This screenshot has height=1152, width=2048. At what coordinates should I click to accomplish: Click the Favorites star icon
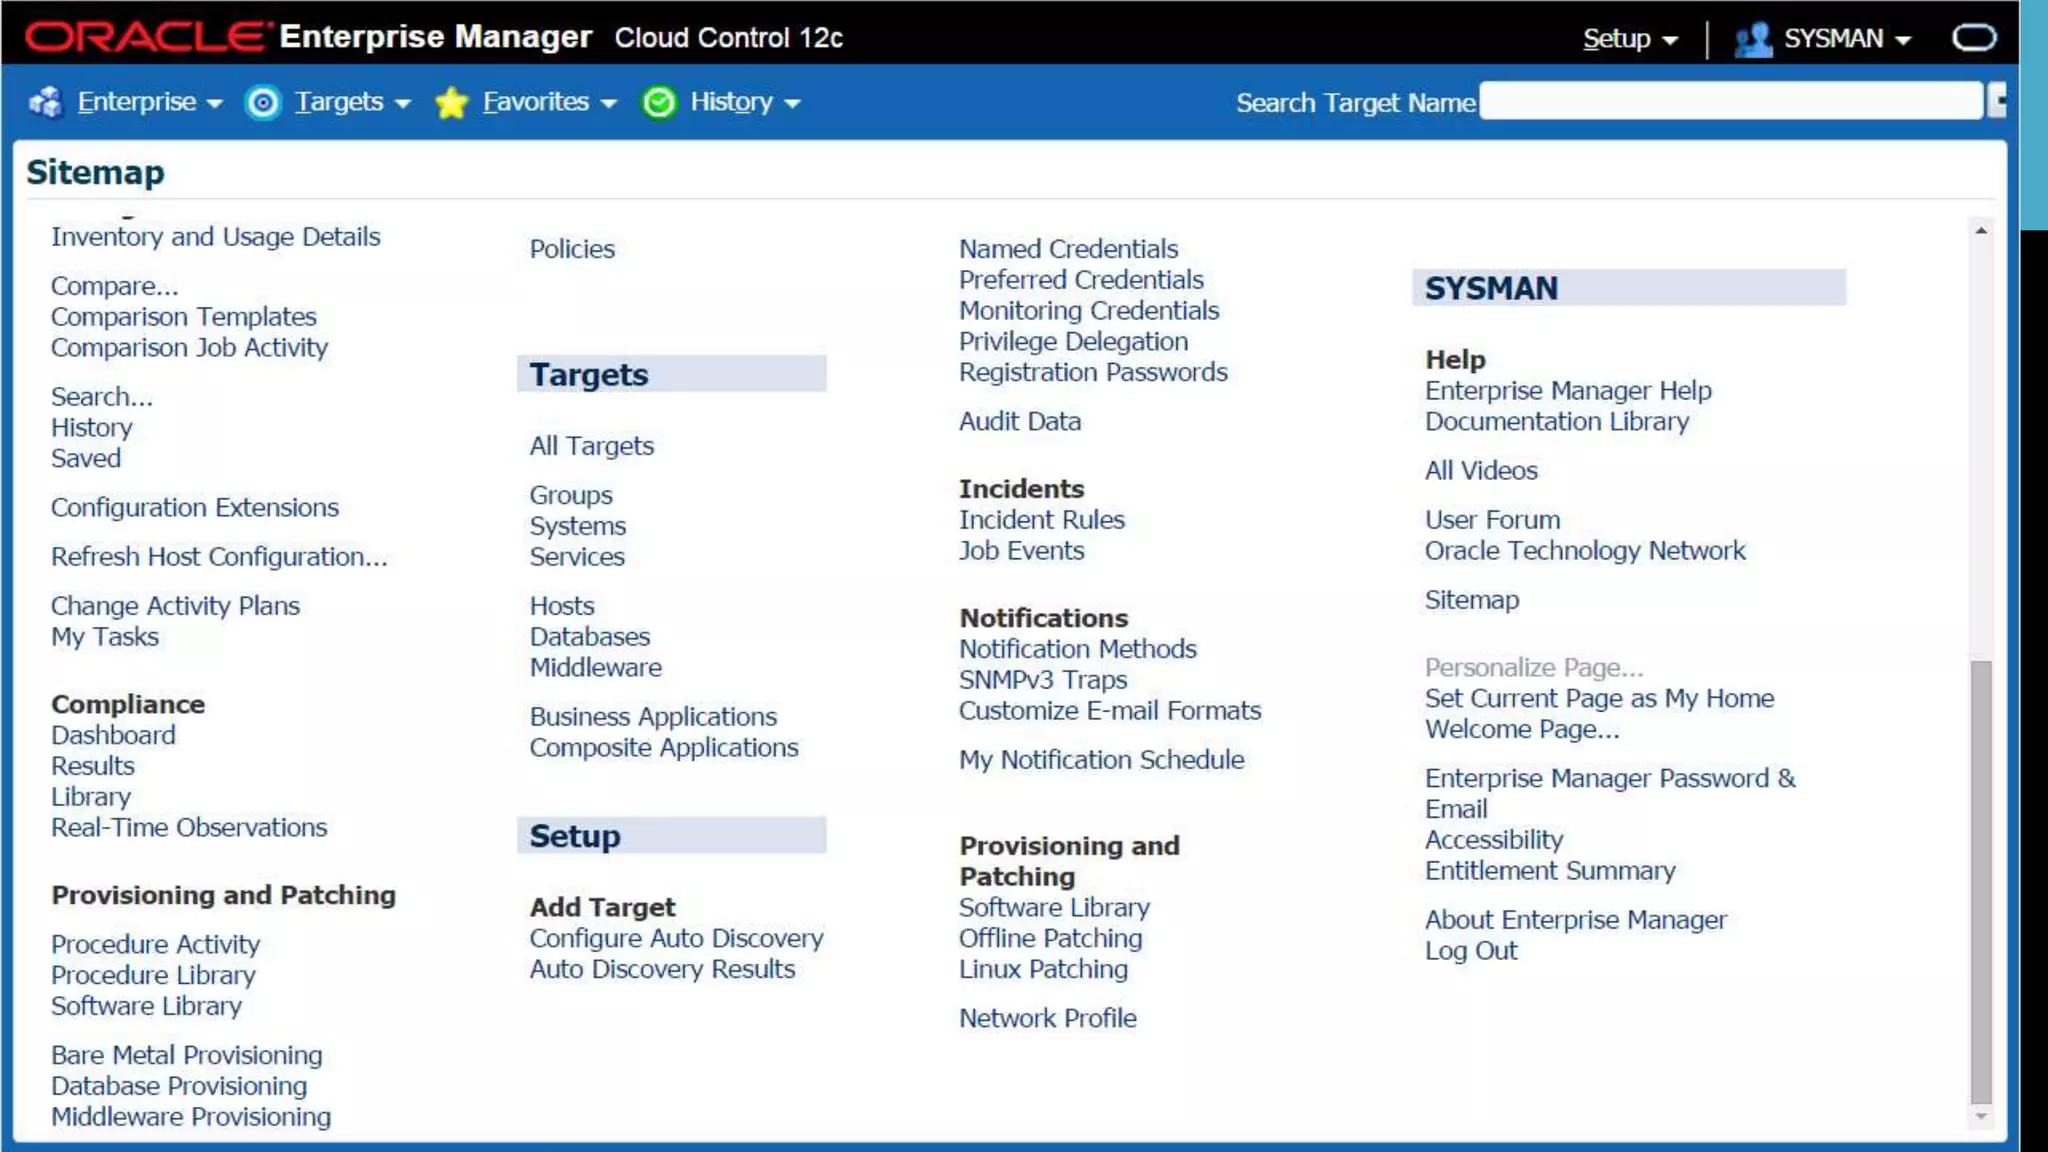pyautogui.click(x=452, y=102)
